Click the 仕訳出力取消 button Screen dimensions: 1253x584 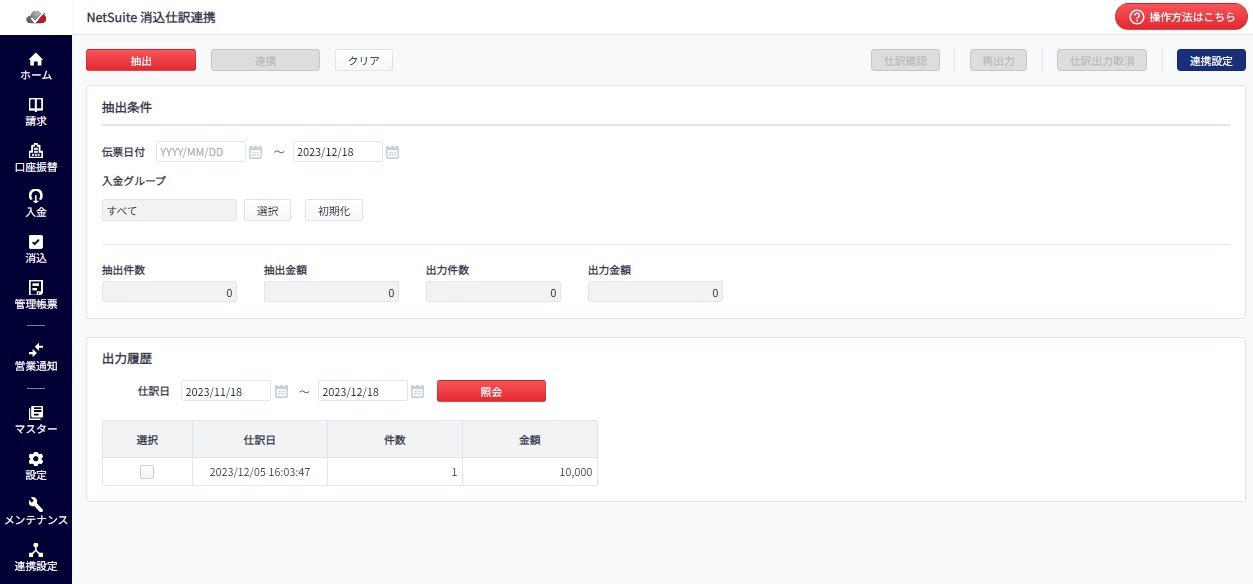point(1102,60)
